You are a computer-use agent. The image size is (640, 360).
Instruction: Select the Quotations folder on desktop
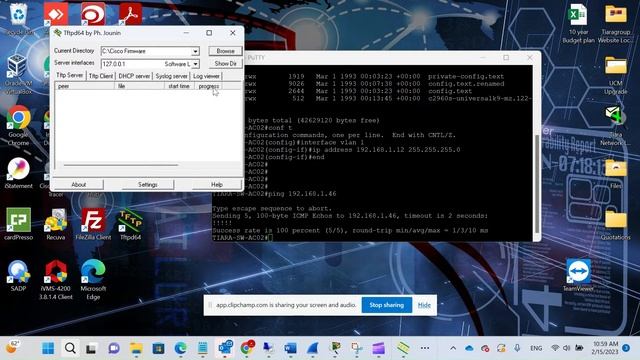[x=616, y=225]
